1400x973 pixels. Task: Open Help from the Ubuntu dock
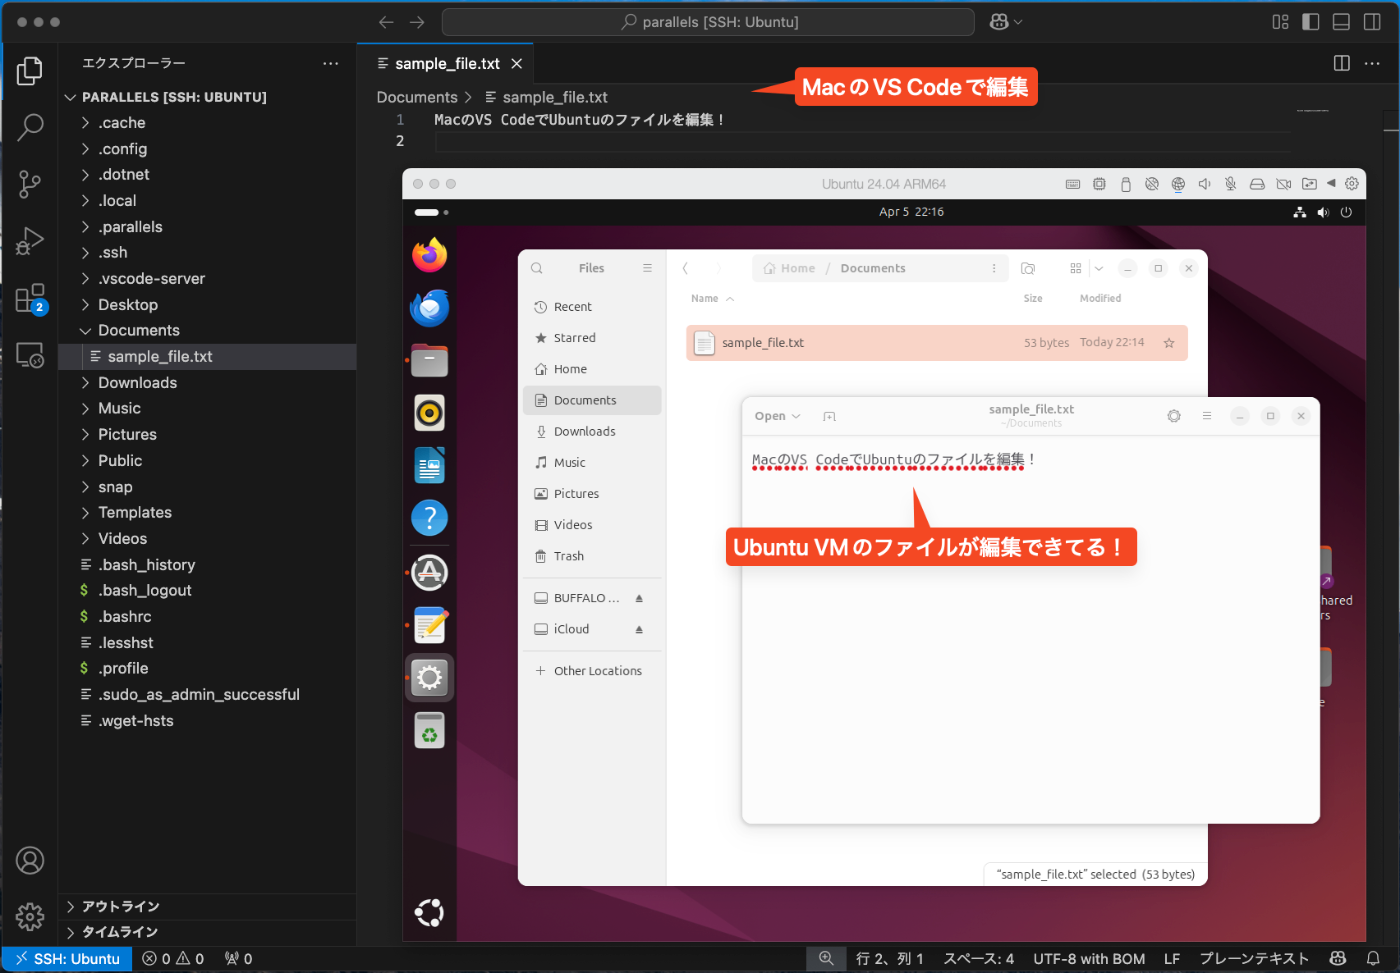(430, 518)
